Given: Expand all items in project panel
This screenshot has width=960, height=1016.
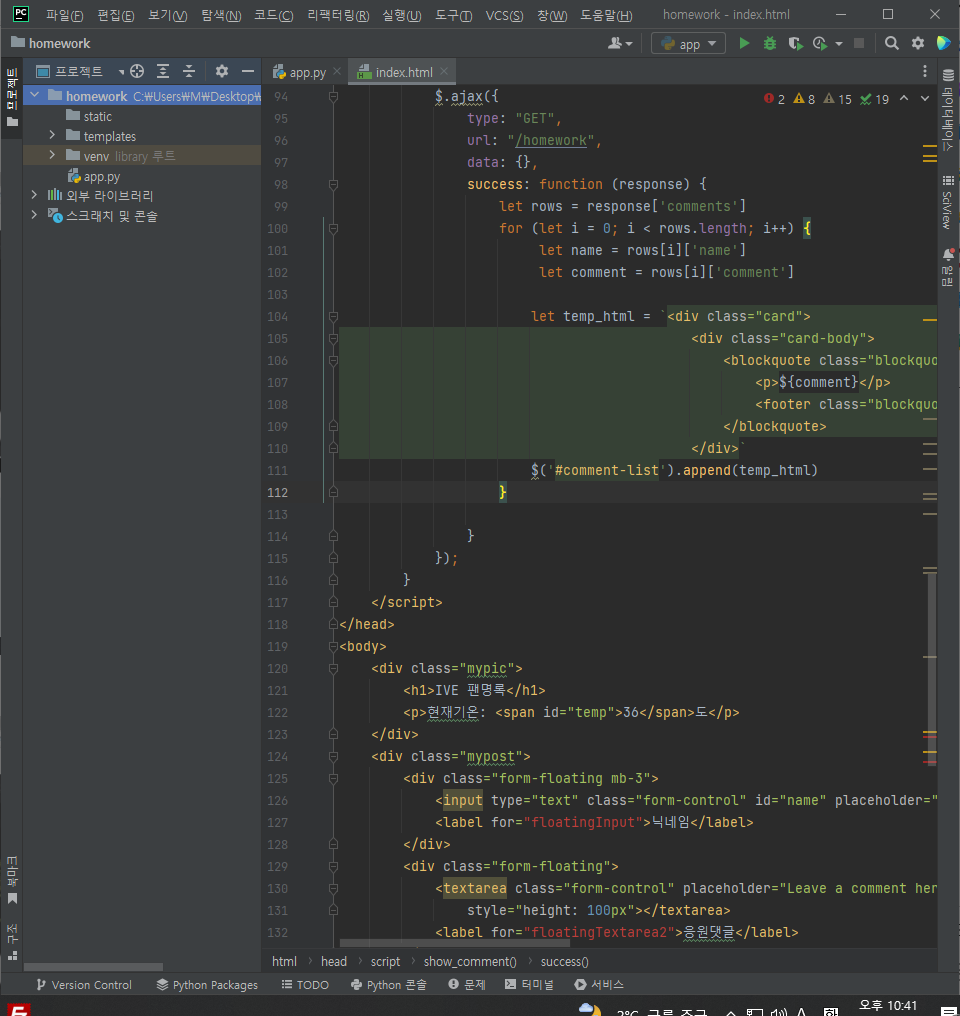Looking at the screenshot, I should [163, 71].
